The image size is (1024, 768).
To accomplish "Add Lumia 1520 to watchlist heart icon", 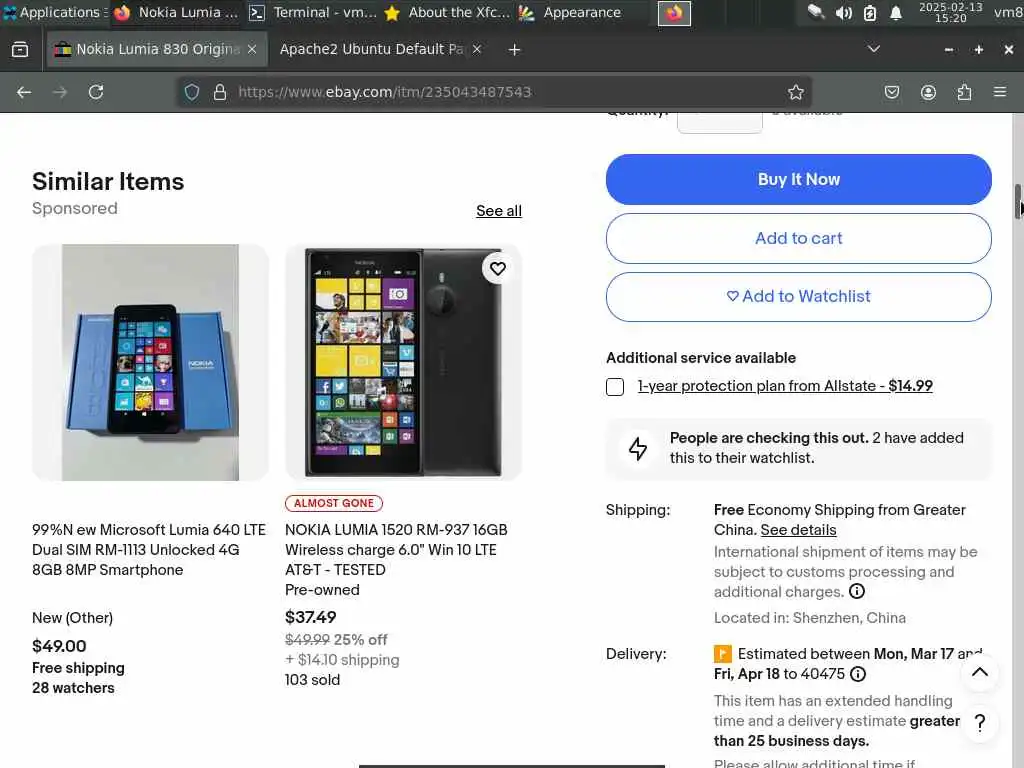I will point(498,268).
